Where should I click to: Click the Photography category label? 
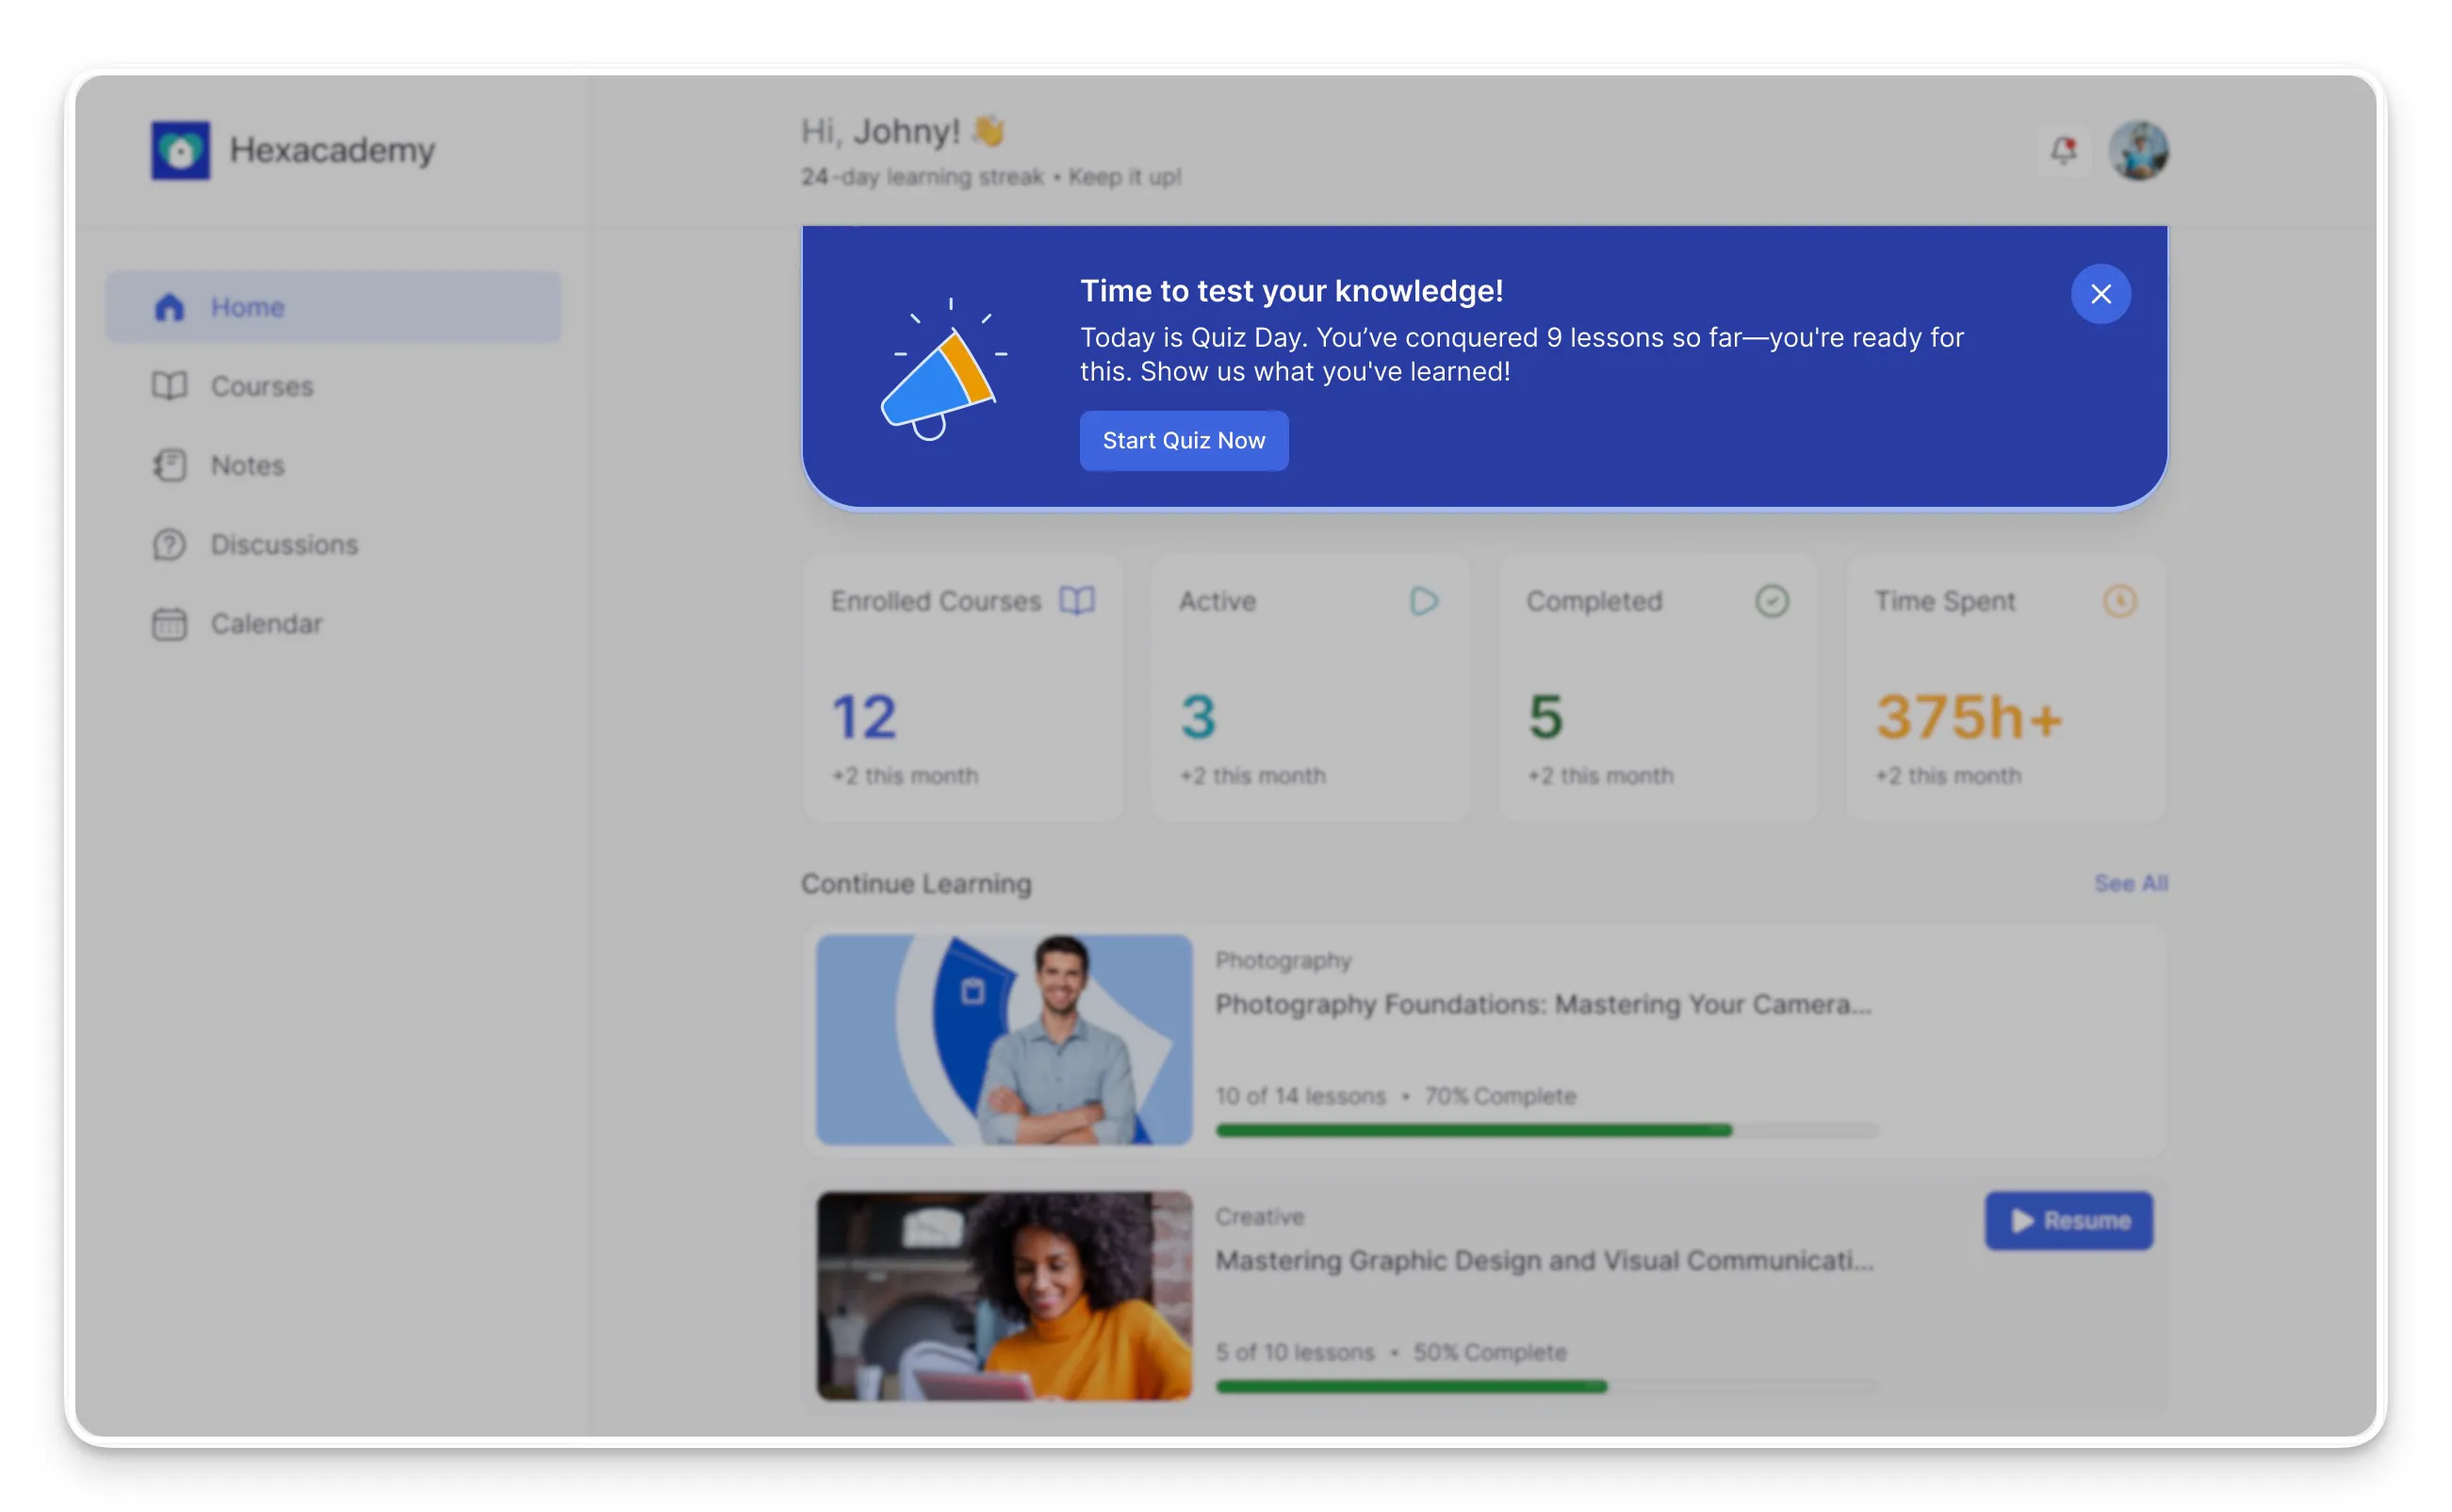[x=1283, y=960]
